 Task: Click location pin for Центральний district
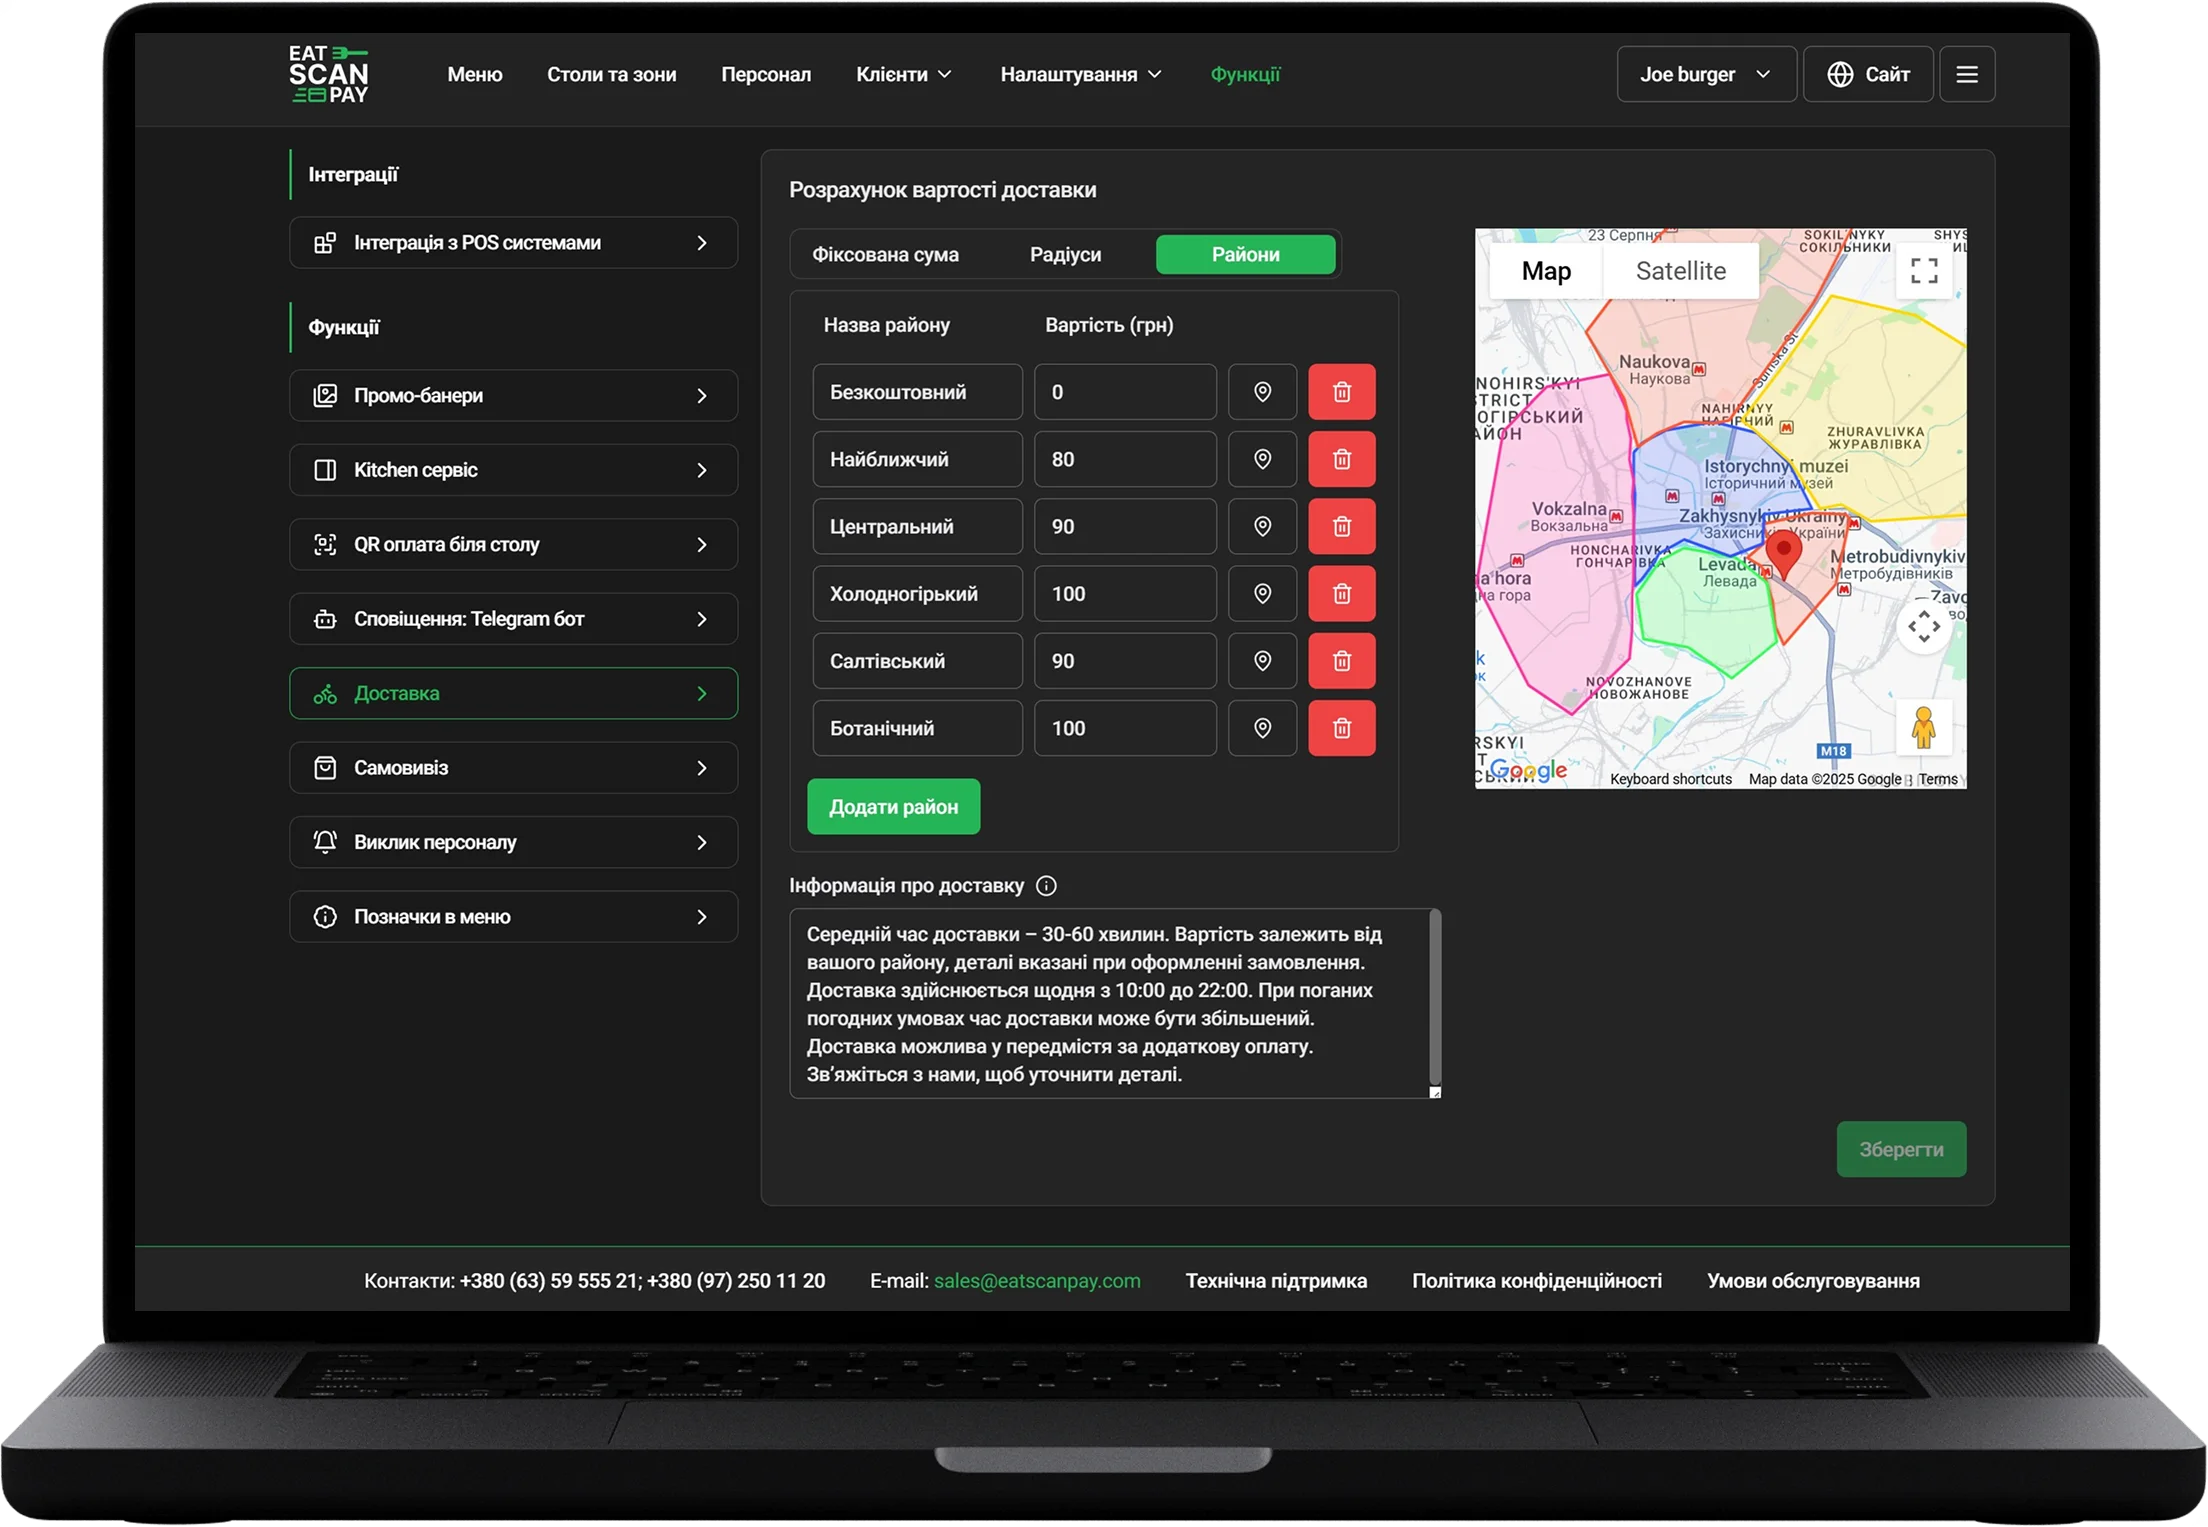pyautogui.click(x=1262, y=526)
